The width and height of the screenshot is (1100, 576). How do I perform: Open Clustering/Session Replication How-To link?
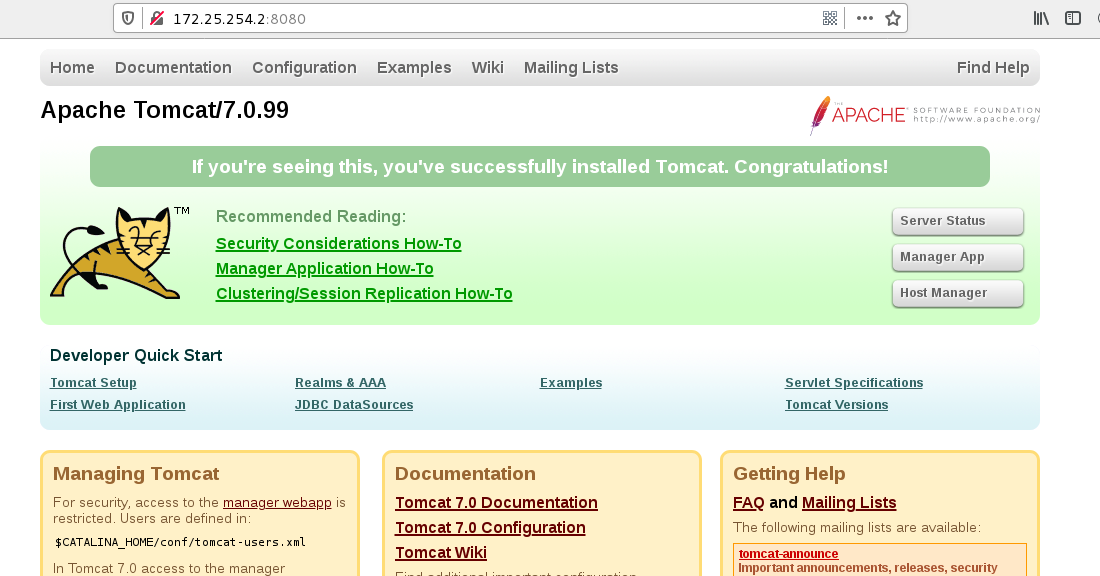[x=364, y=293]
